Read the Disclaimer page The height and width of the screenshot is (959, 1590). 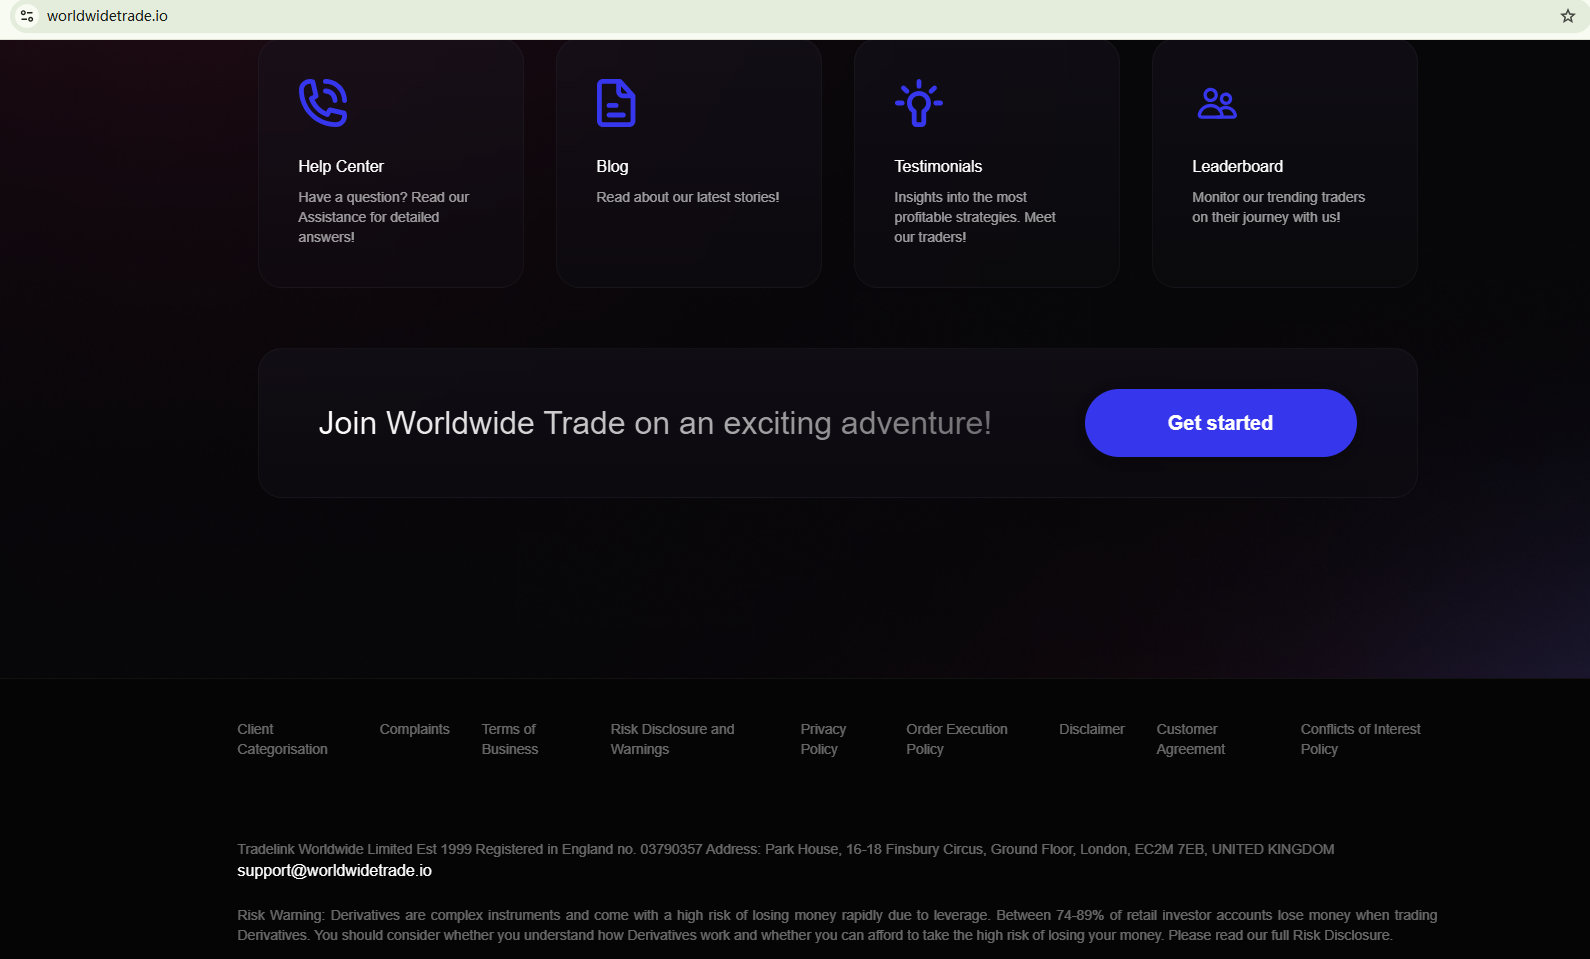tap(1091, 729)
